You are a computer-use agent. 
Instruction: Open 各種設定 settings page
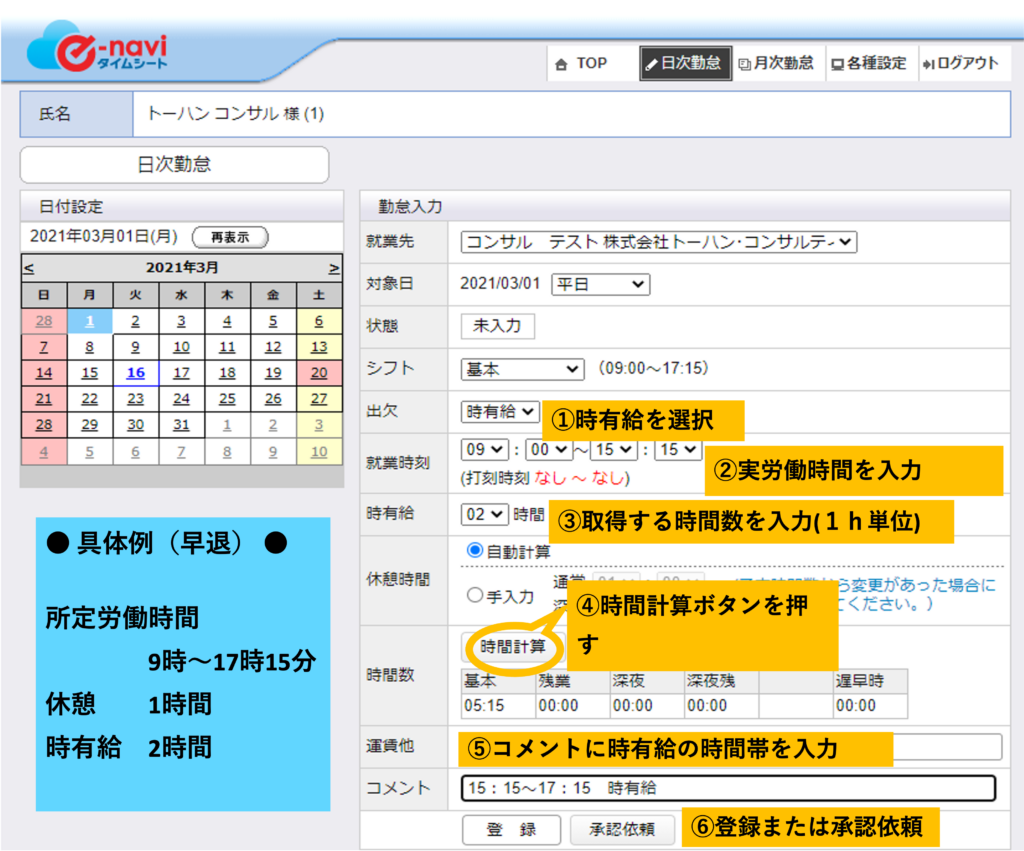[869, 63]
